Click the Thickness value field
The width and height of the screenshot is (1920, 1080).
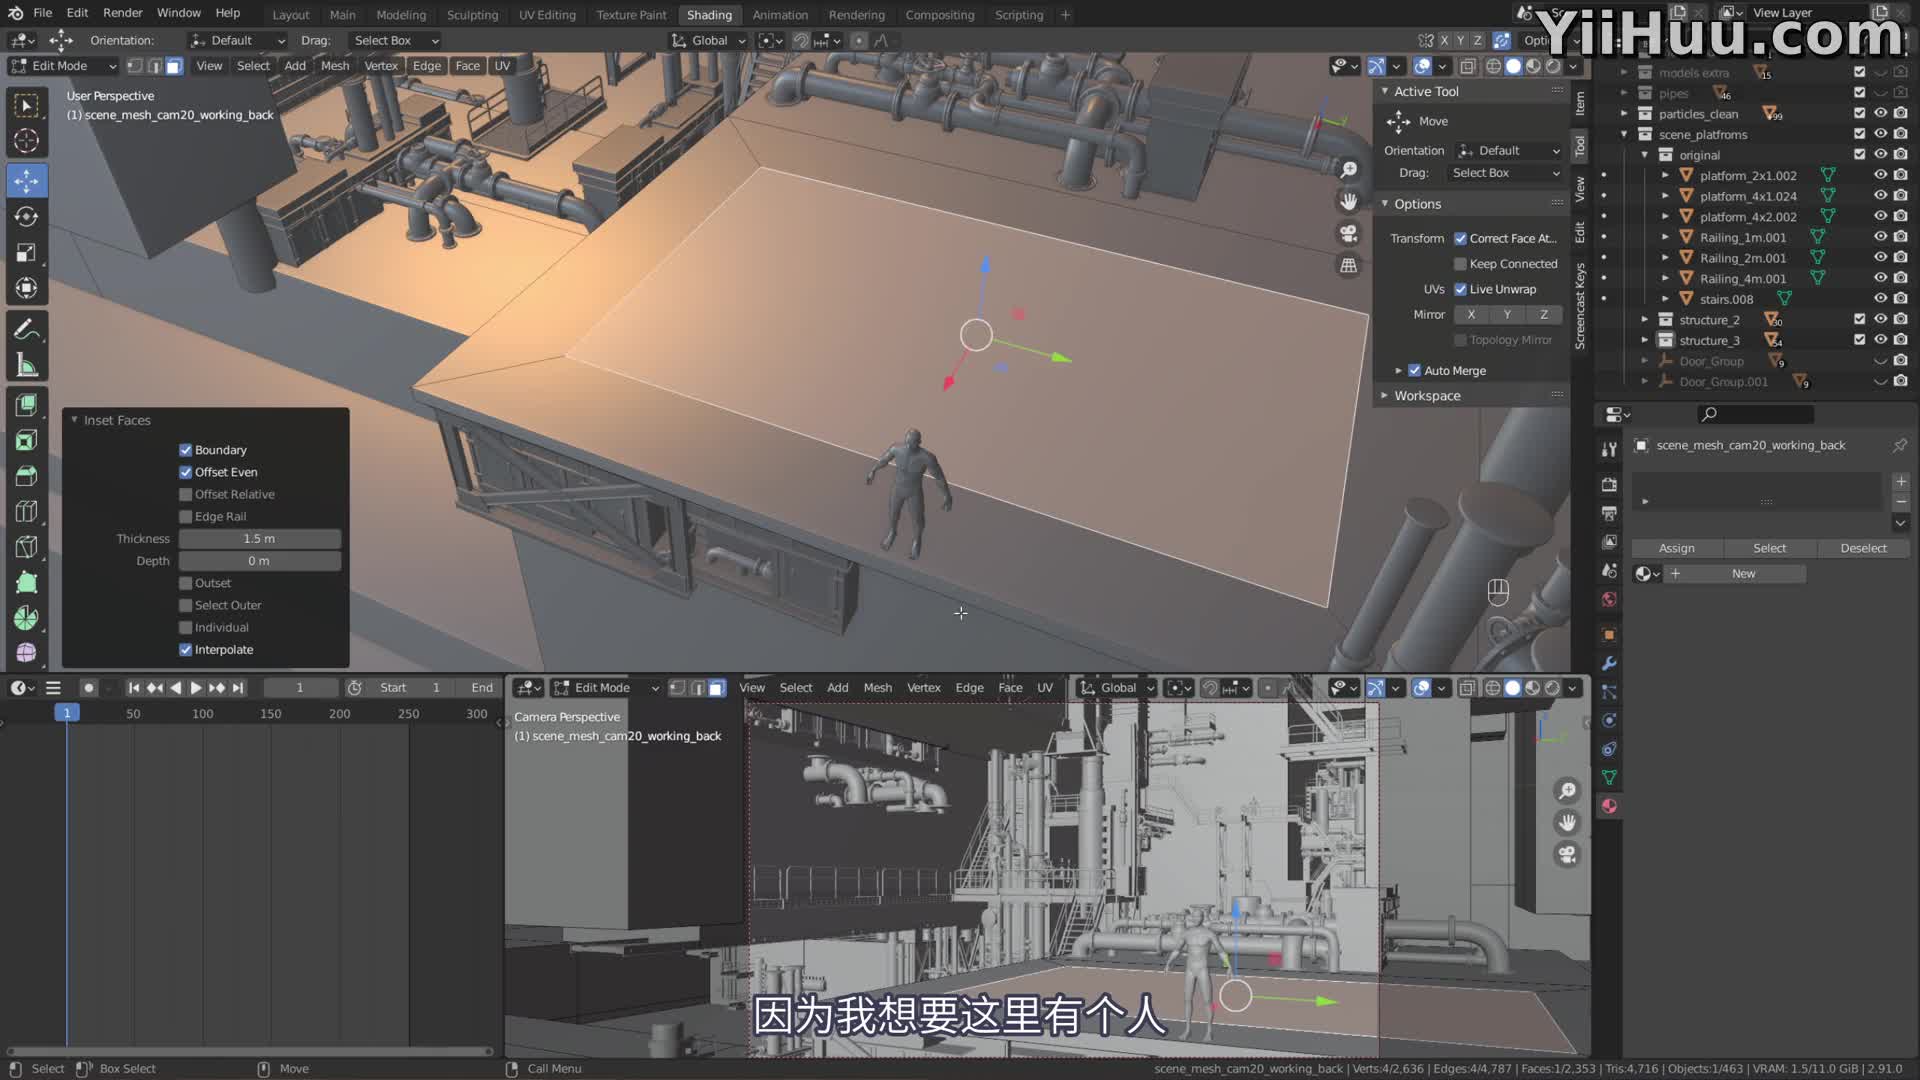point(259,539)
